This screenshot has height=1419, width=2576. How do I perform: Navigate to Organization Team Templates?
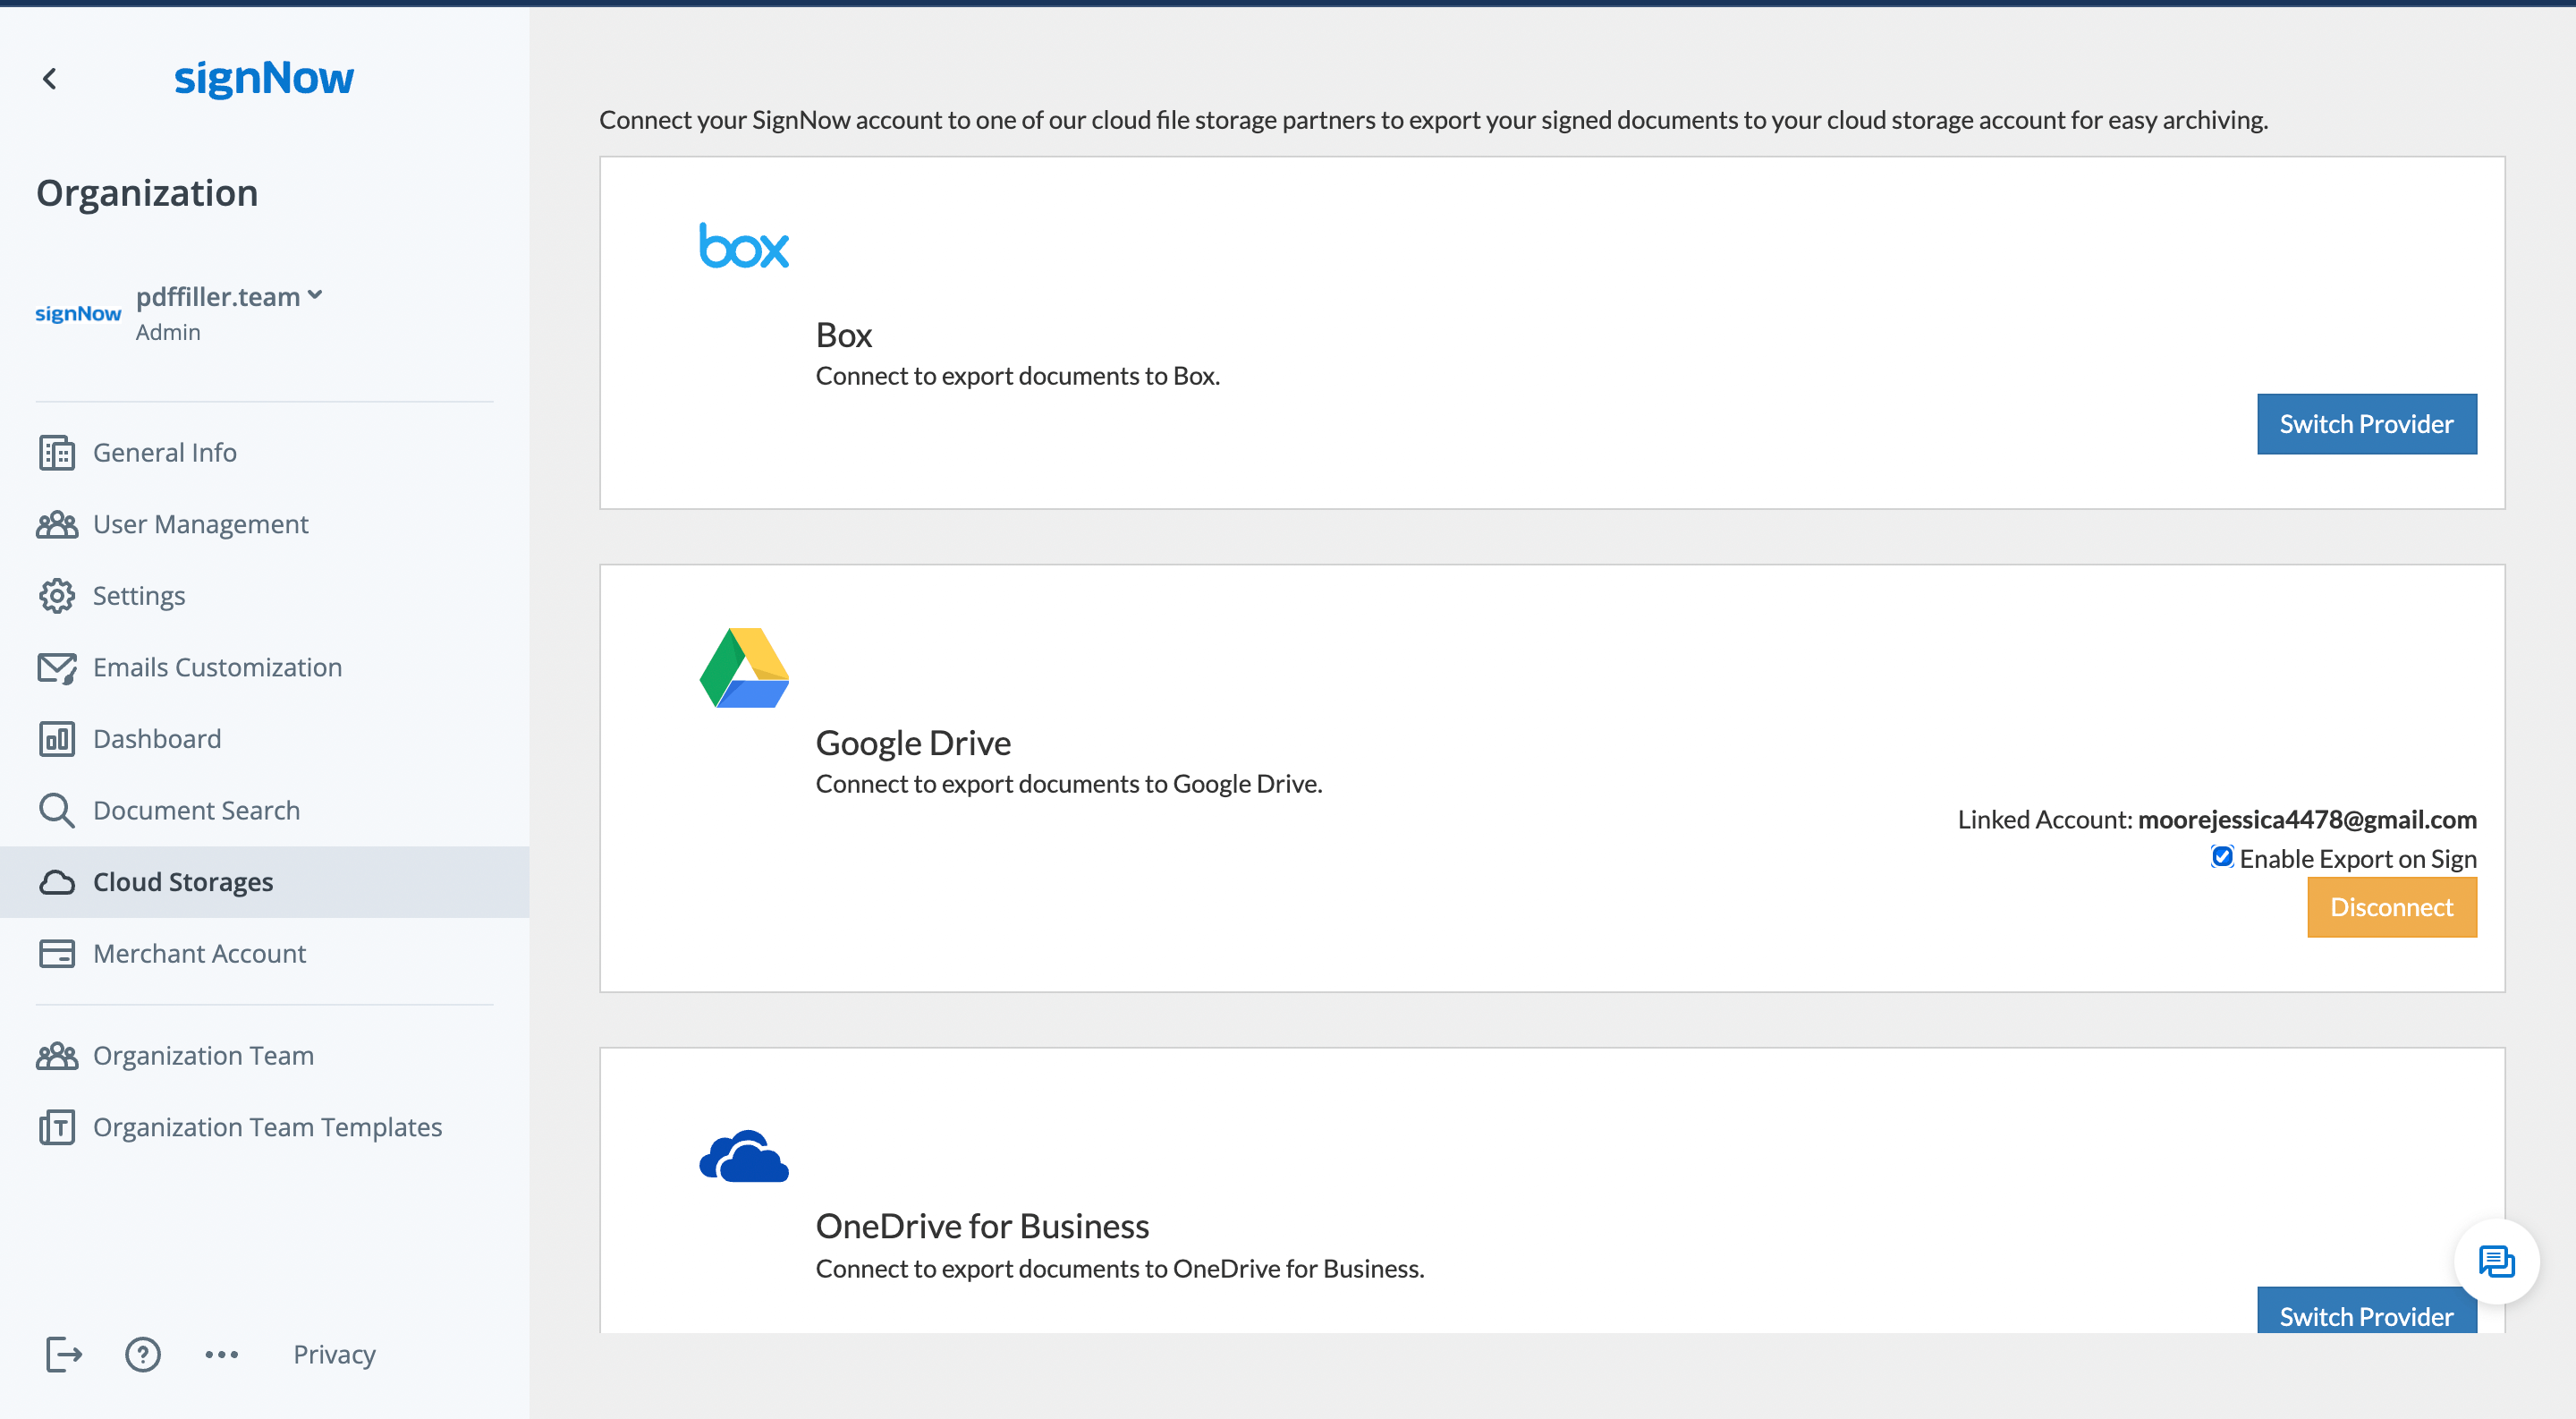click(267, 1127)
